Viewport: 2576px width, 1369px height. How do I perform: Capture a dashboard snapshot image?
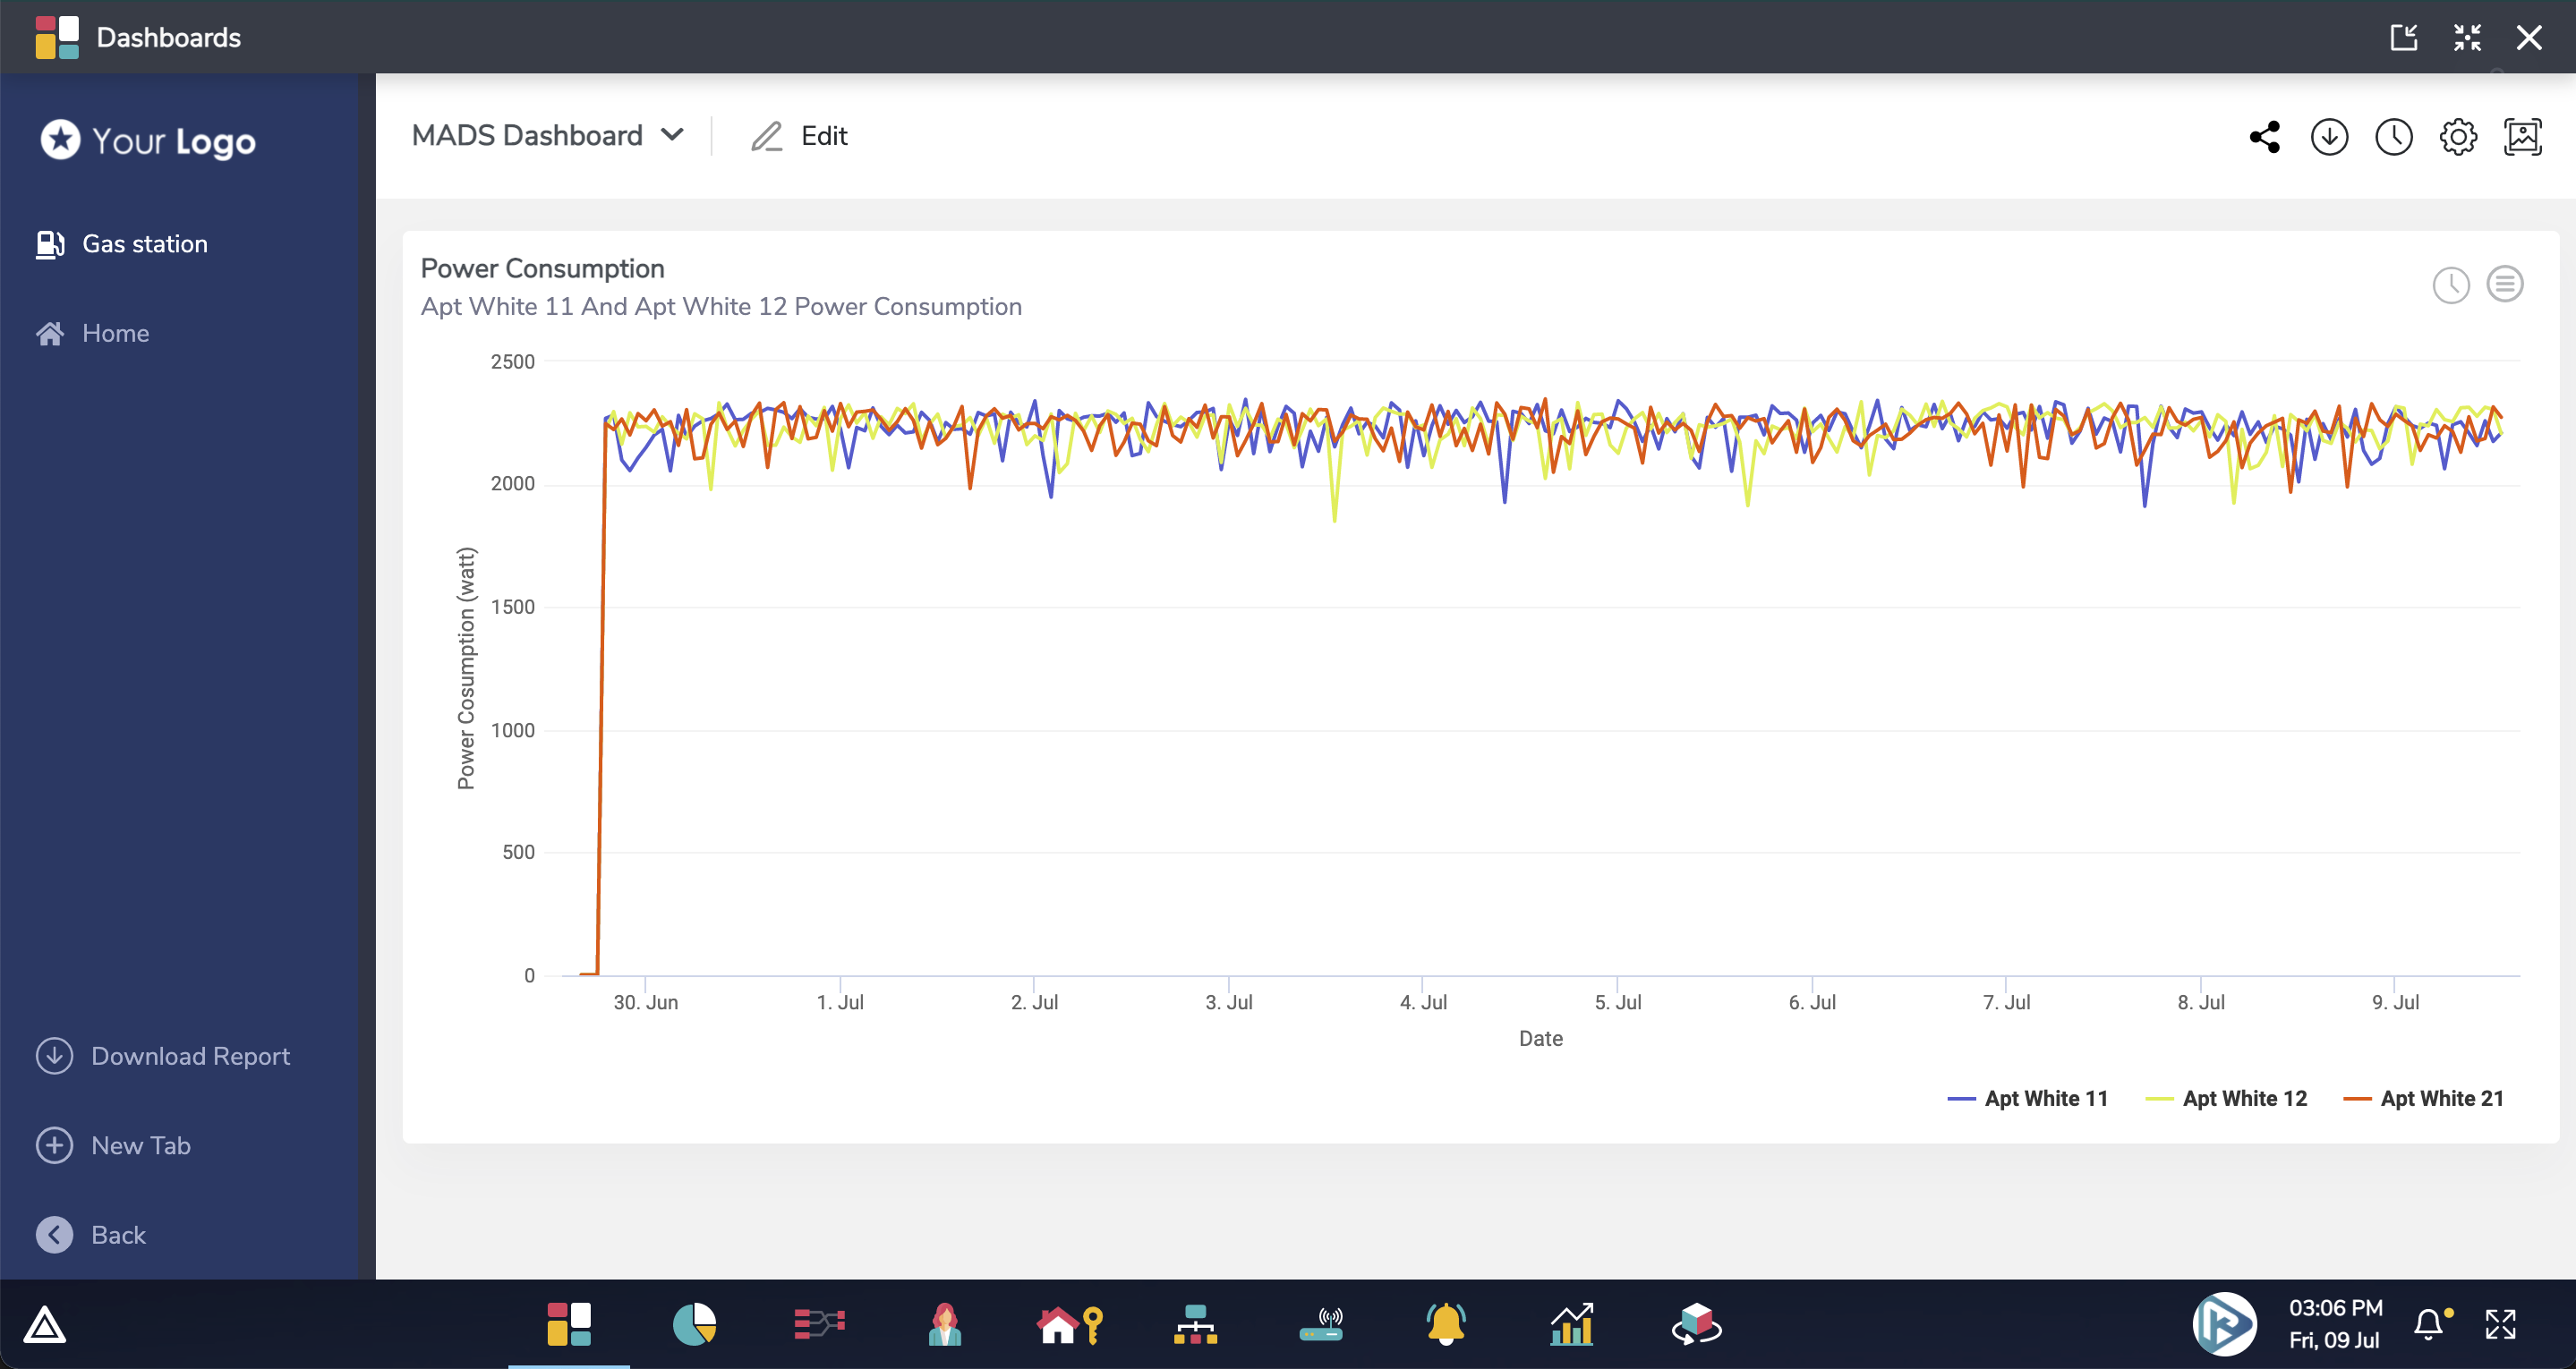coord(2523,137)
